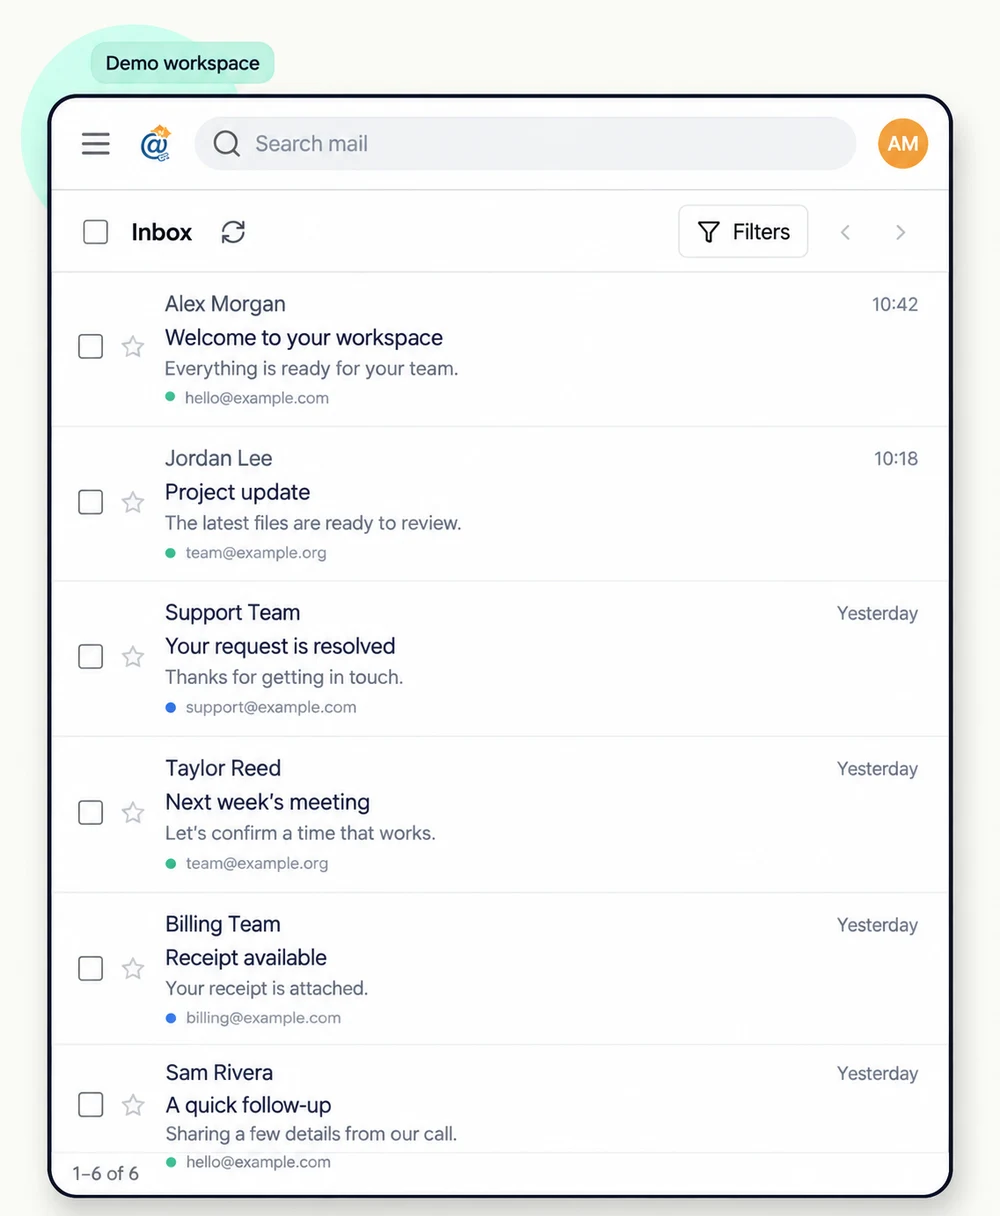Click the search magnifier icon
The image size is (1000, 1216).
[227, 144]
